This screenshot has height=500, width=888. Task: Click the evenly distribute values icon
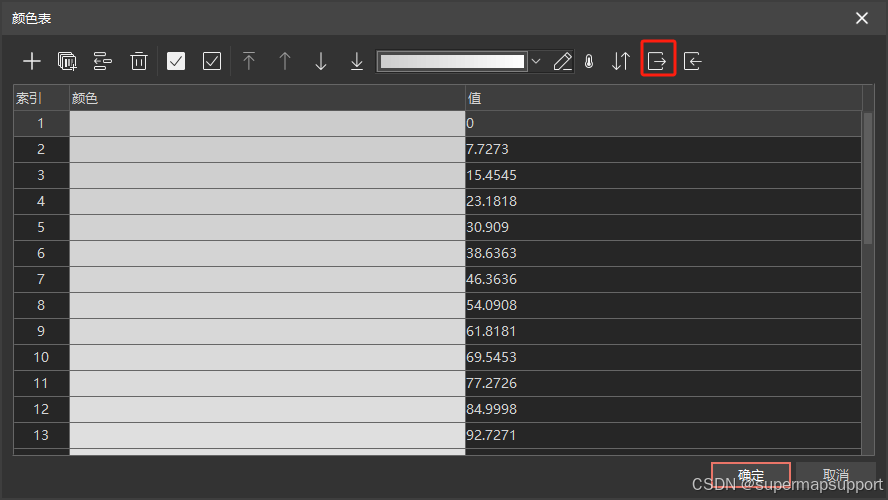click(103, 61)
